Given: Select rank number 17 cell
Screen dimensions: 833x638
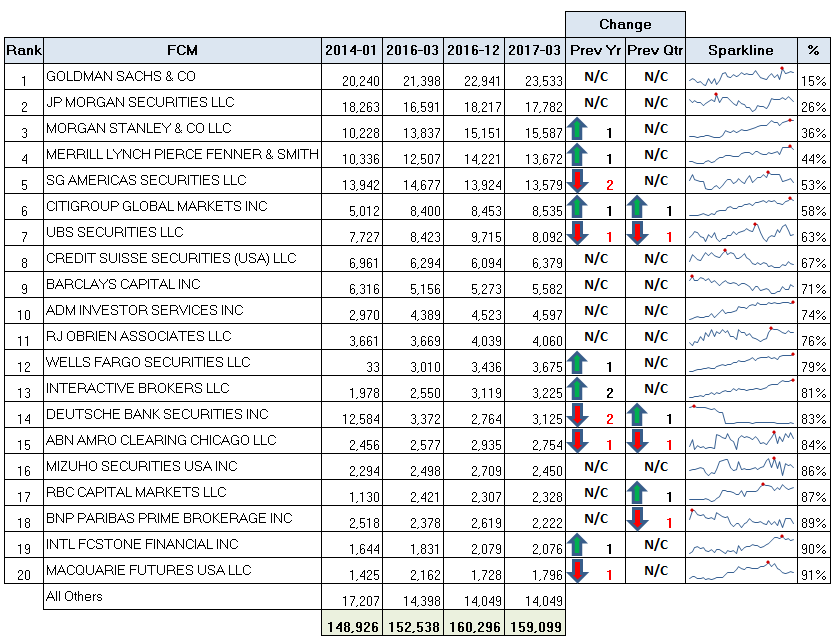Looking at the screenshot, I should [x=24, y=493].
